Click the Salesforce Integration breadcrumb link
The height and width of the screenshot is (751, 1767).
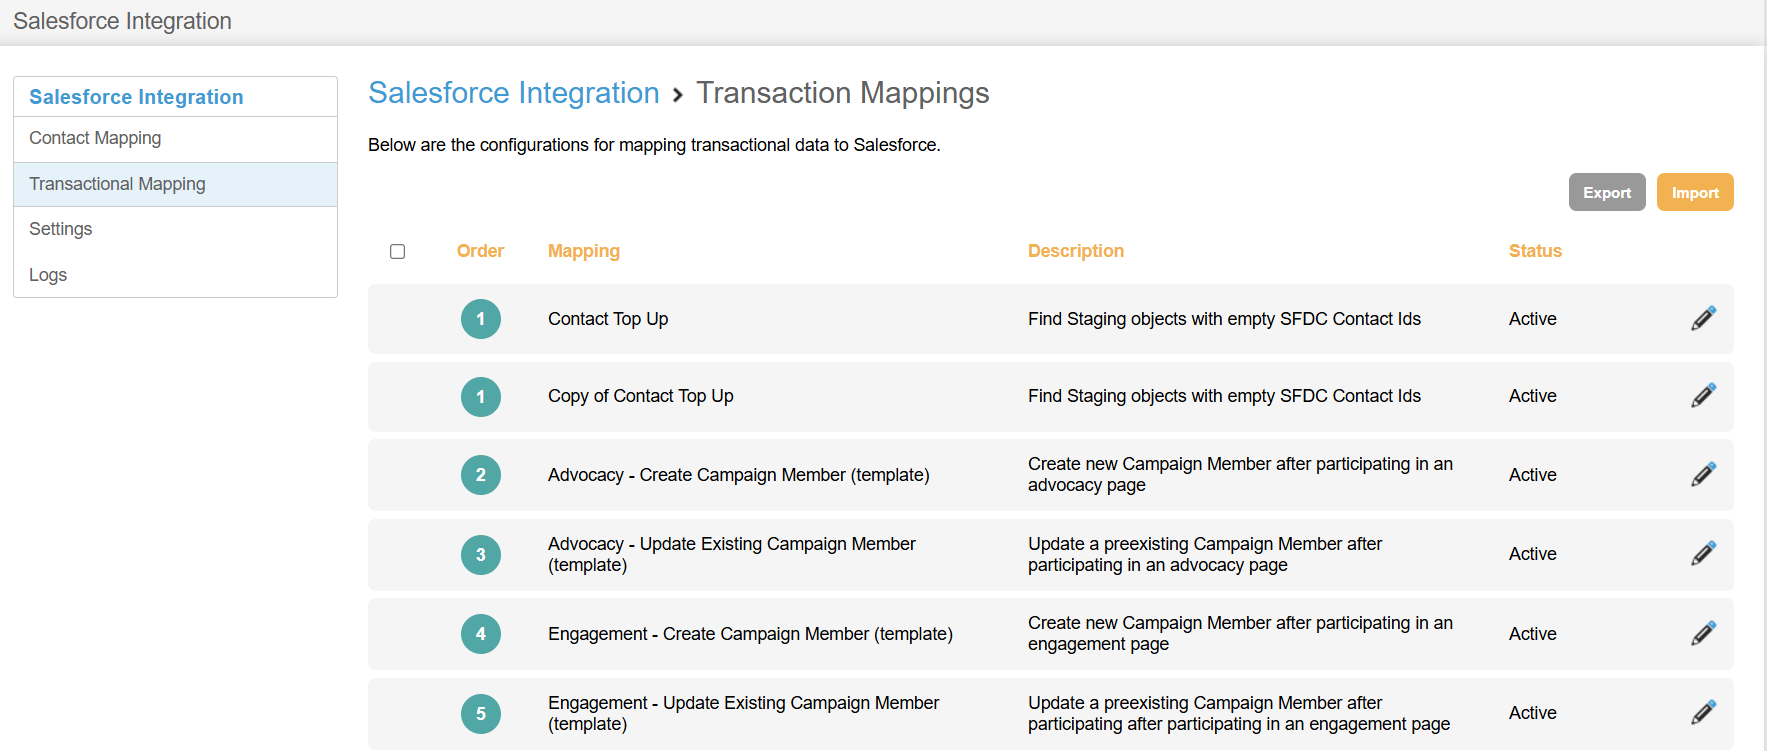(513, 92)
